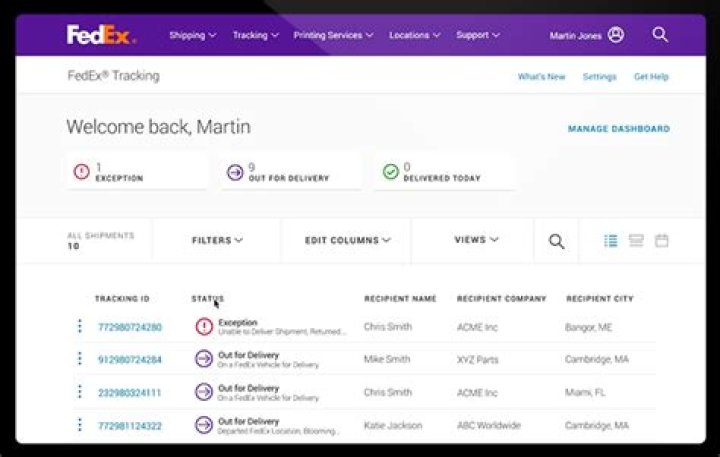Image resolution: width=720 pixels, height=457 pixels.
Task: Open options menu for shipment 912980724284
Action: (x=80, y=359)
